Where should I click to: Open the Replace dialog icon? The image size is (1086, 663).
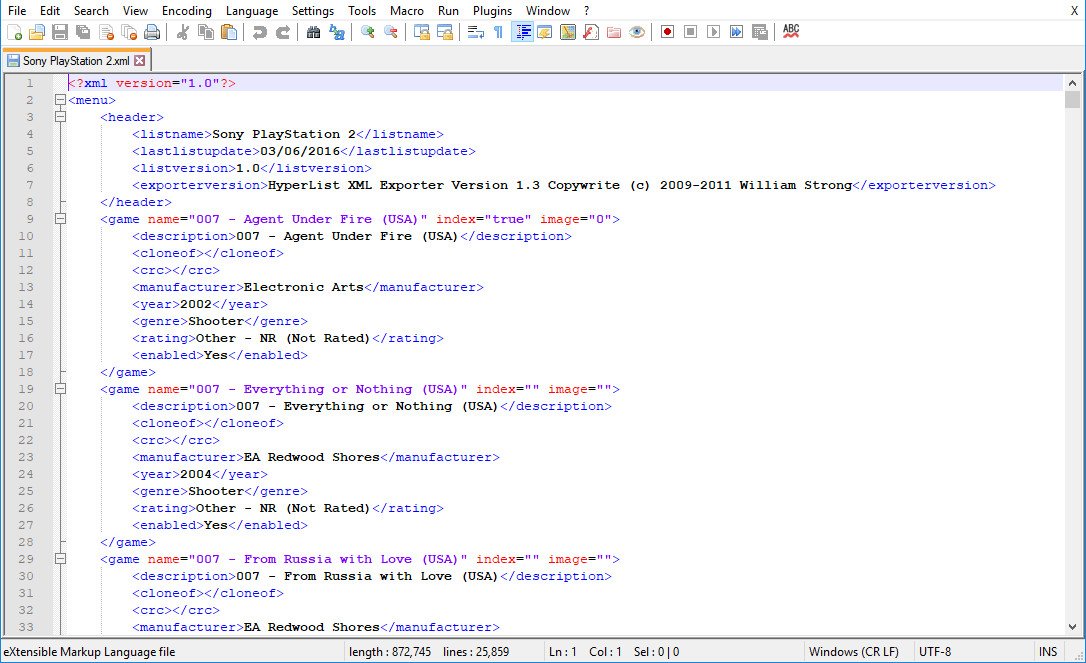tap(337, 32)
